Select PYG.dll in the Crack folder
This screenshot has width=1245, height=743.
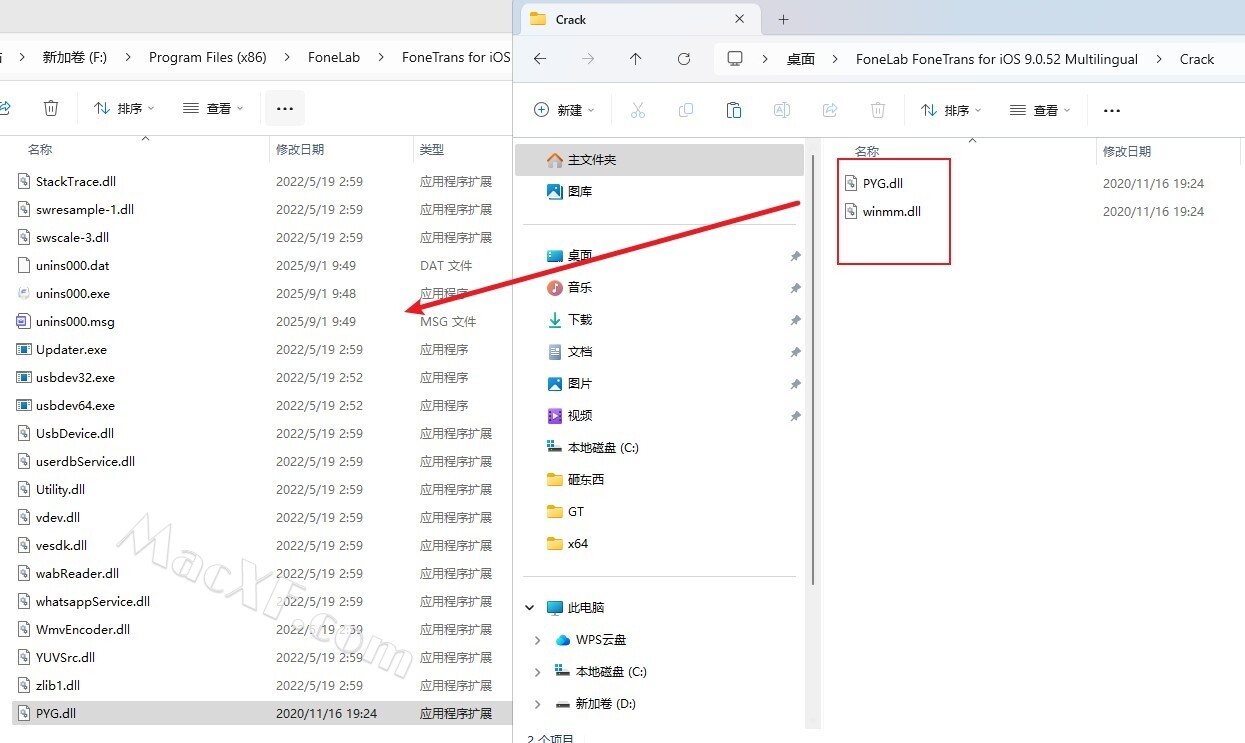click(883, 183)
